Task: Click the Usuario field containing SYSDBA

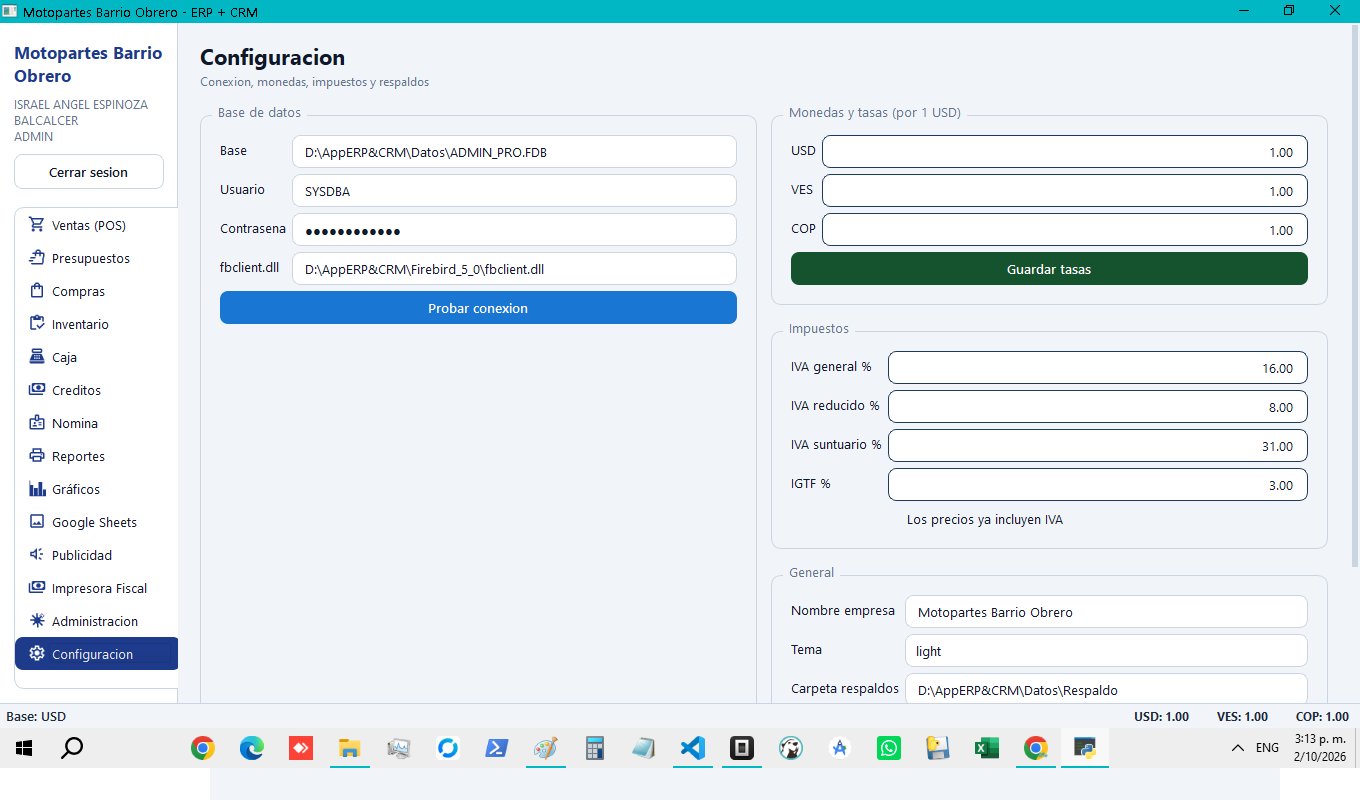Action: pos(514,191)
